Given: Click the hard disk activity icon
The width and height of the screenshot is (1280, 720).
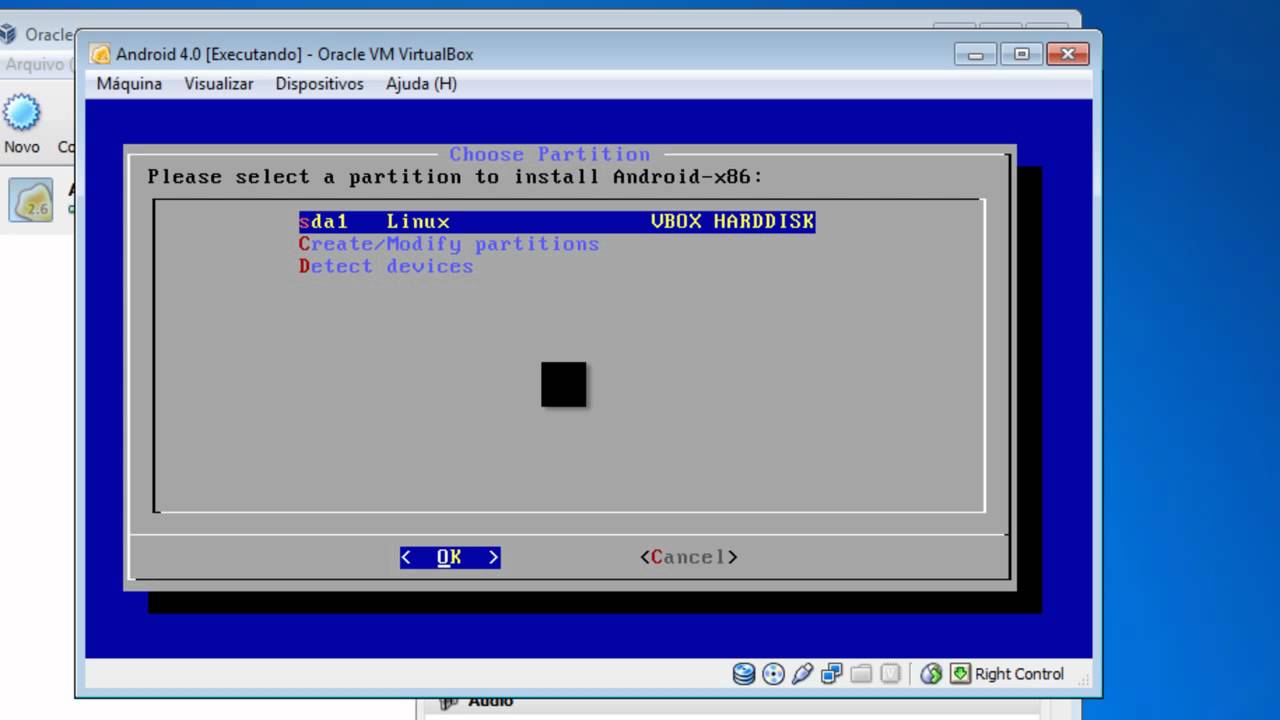Looking at the screenshot, I should click(744, 674).
